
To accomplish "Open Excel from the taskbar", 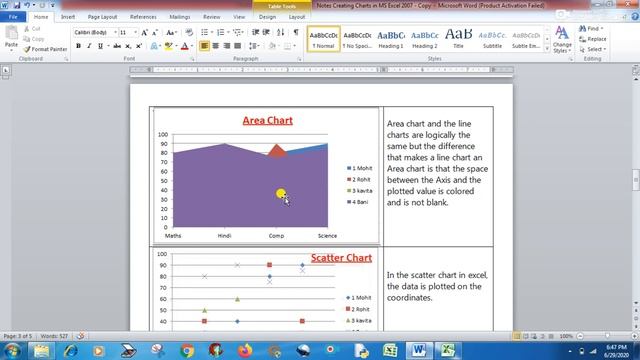I will point(447,350).
